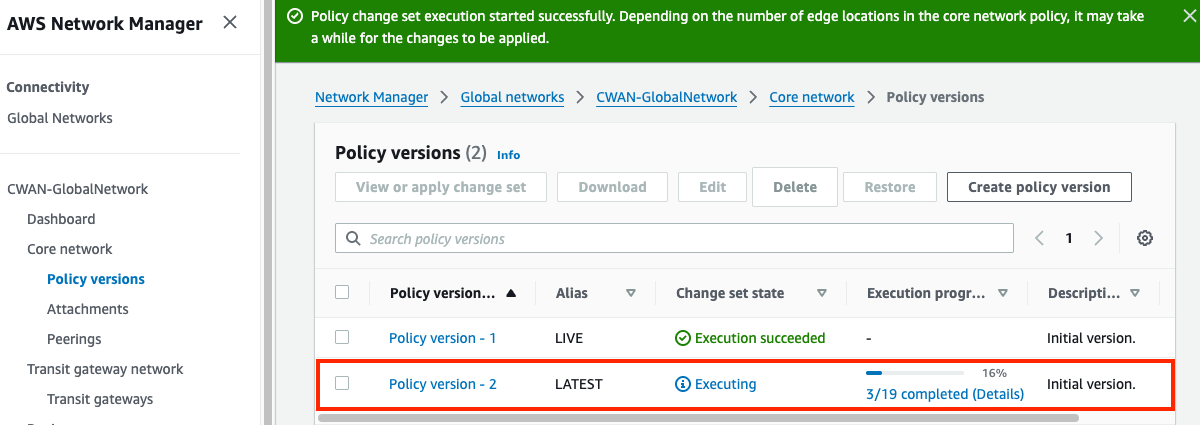The height and width of the screenshot is (425, 1200).
Task: Go to next page arrow
Action: [1099, 238]
